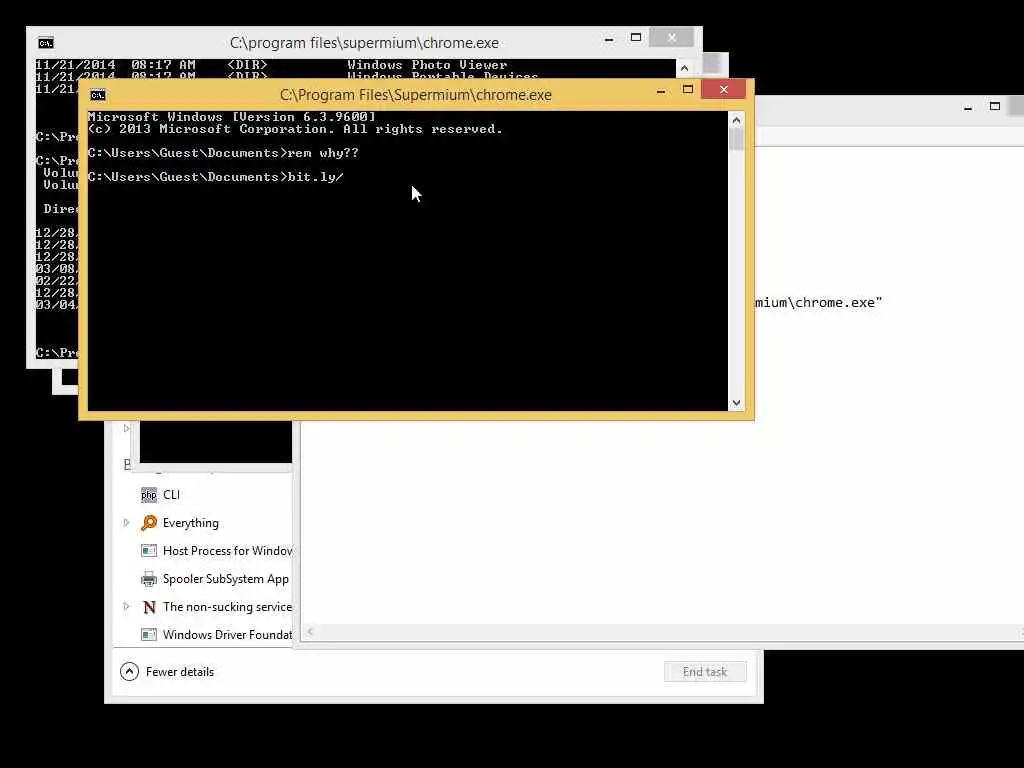This screenshot has height=768, width=1024.
Task: Select the Windows Driver Foundation row
Action: pyautogui.click(x=227, y=635)
